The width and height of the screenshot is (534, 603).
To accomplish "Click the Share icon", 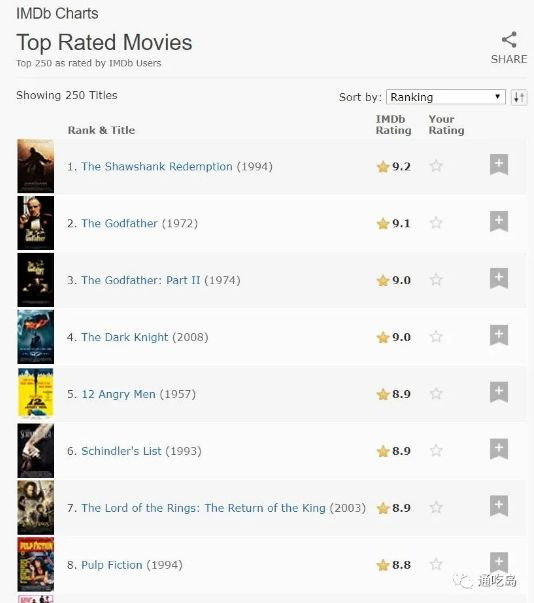I will pyautogui.click(x=509, y=40).
